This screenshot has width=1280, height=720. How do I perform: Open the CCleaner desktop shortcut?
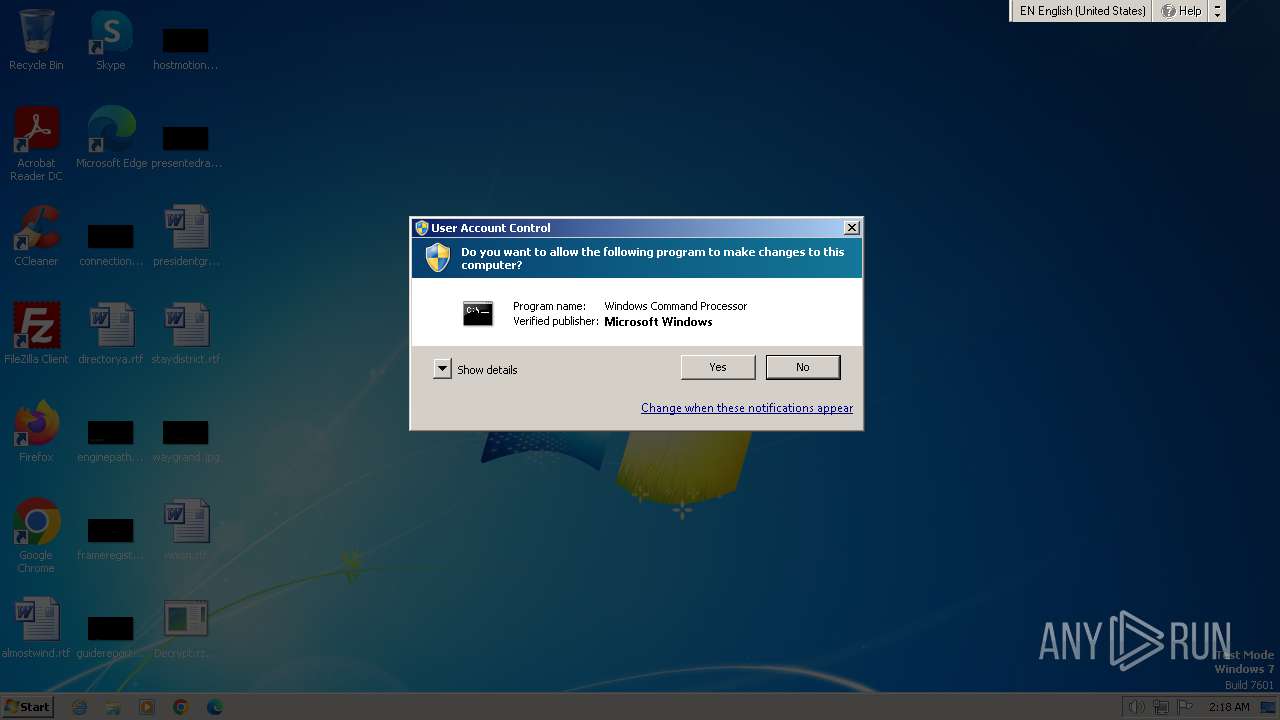click(x=36, y=236)
